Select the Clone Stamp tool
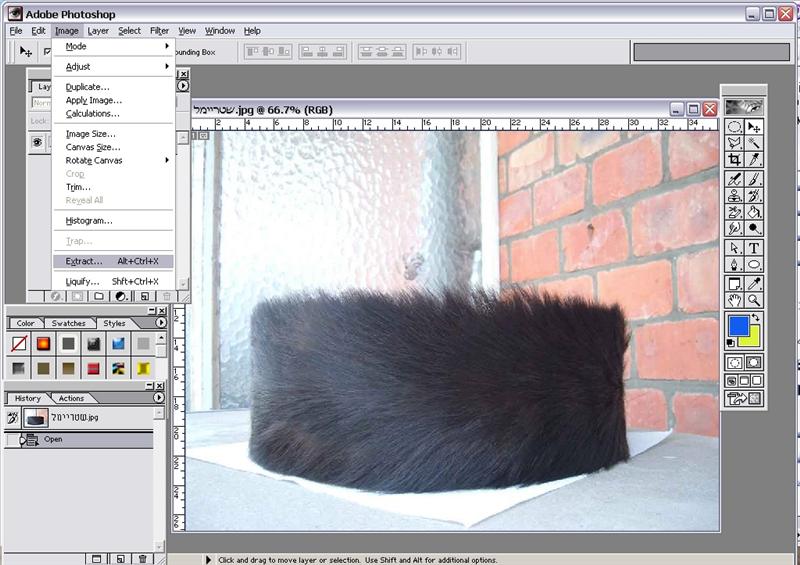800x565 pixels. click(734, 195)
